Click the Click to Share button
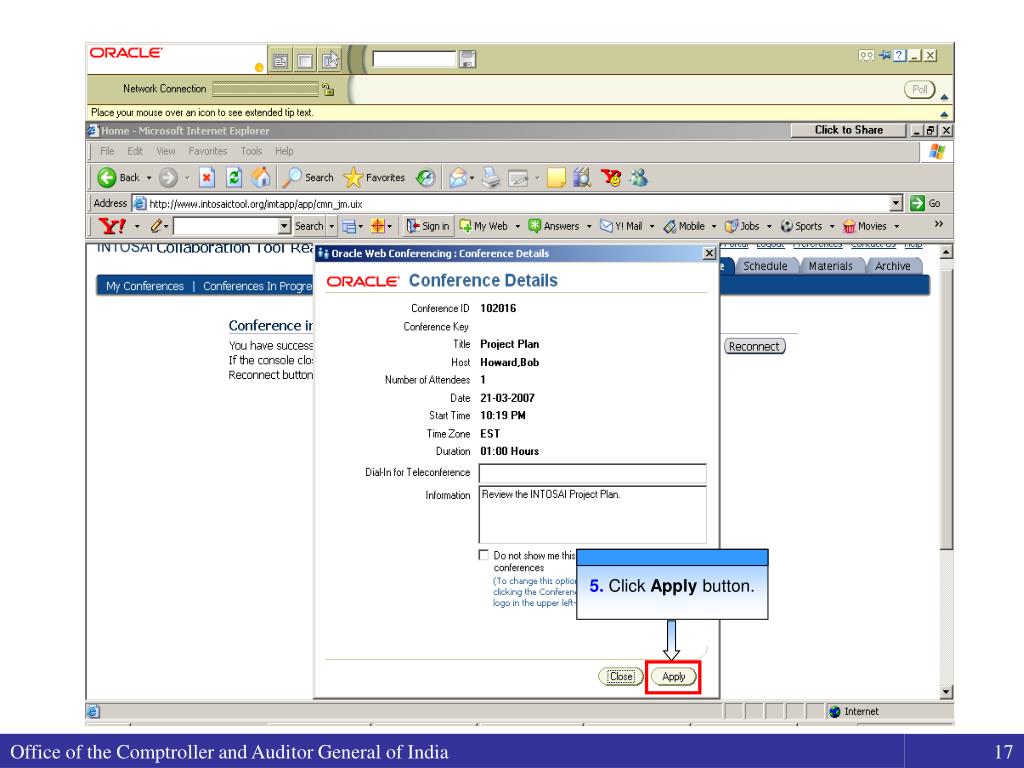The image size is (1024, 768). tap(848, 130)
